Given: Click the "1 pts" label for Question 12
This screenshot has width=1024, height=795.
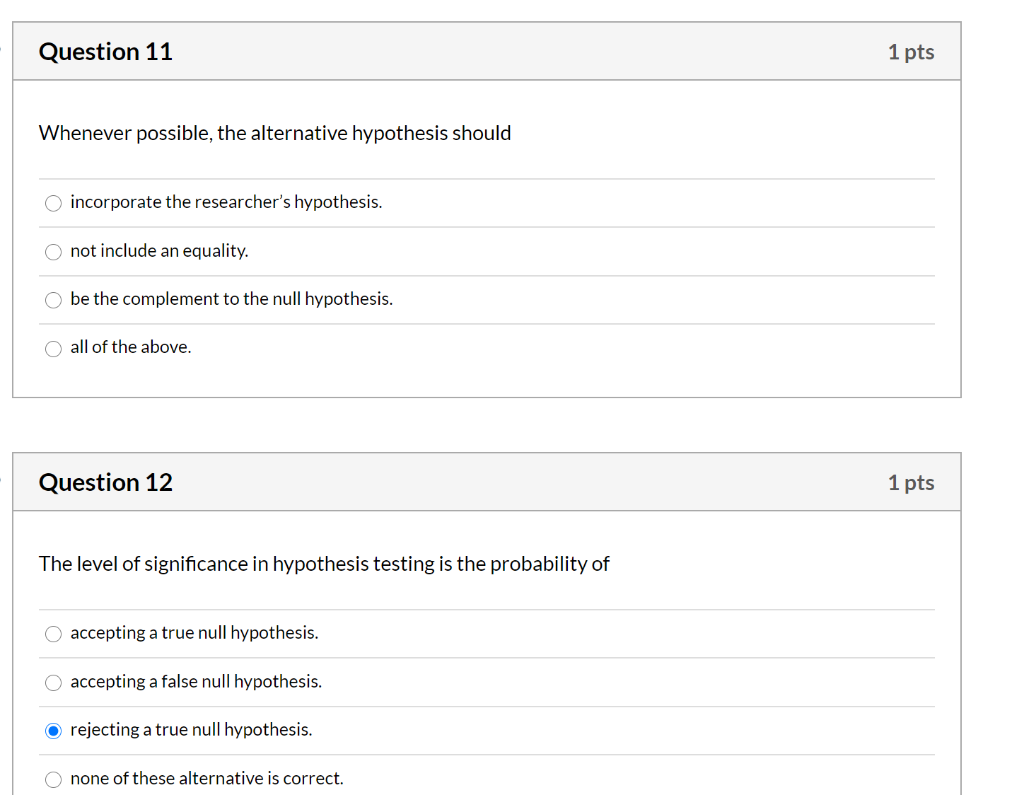Looking at the screenshot, I should [x=911, y=482].
